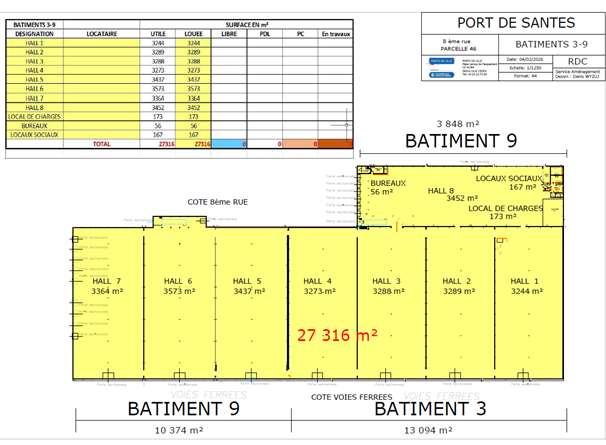Click the LOCATAIRE column header
This screenshot has height=445, width=606.
102,33
